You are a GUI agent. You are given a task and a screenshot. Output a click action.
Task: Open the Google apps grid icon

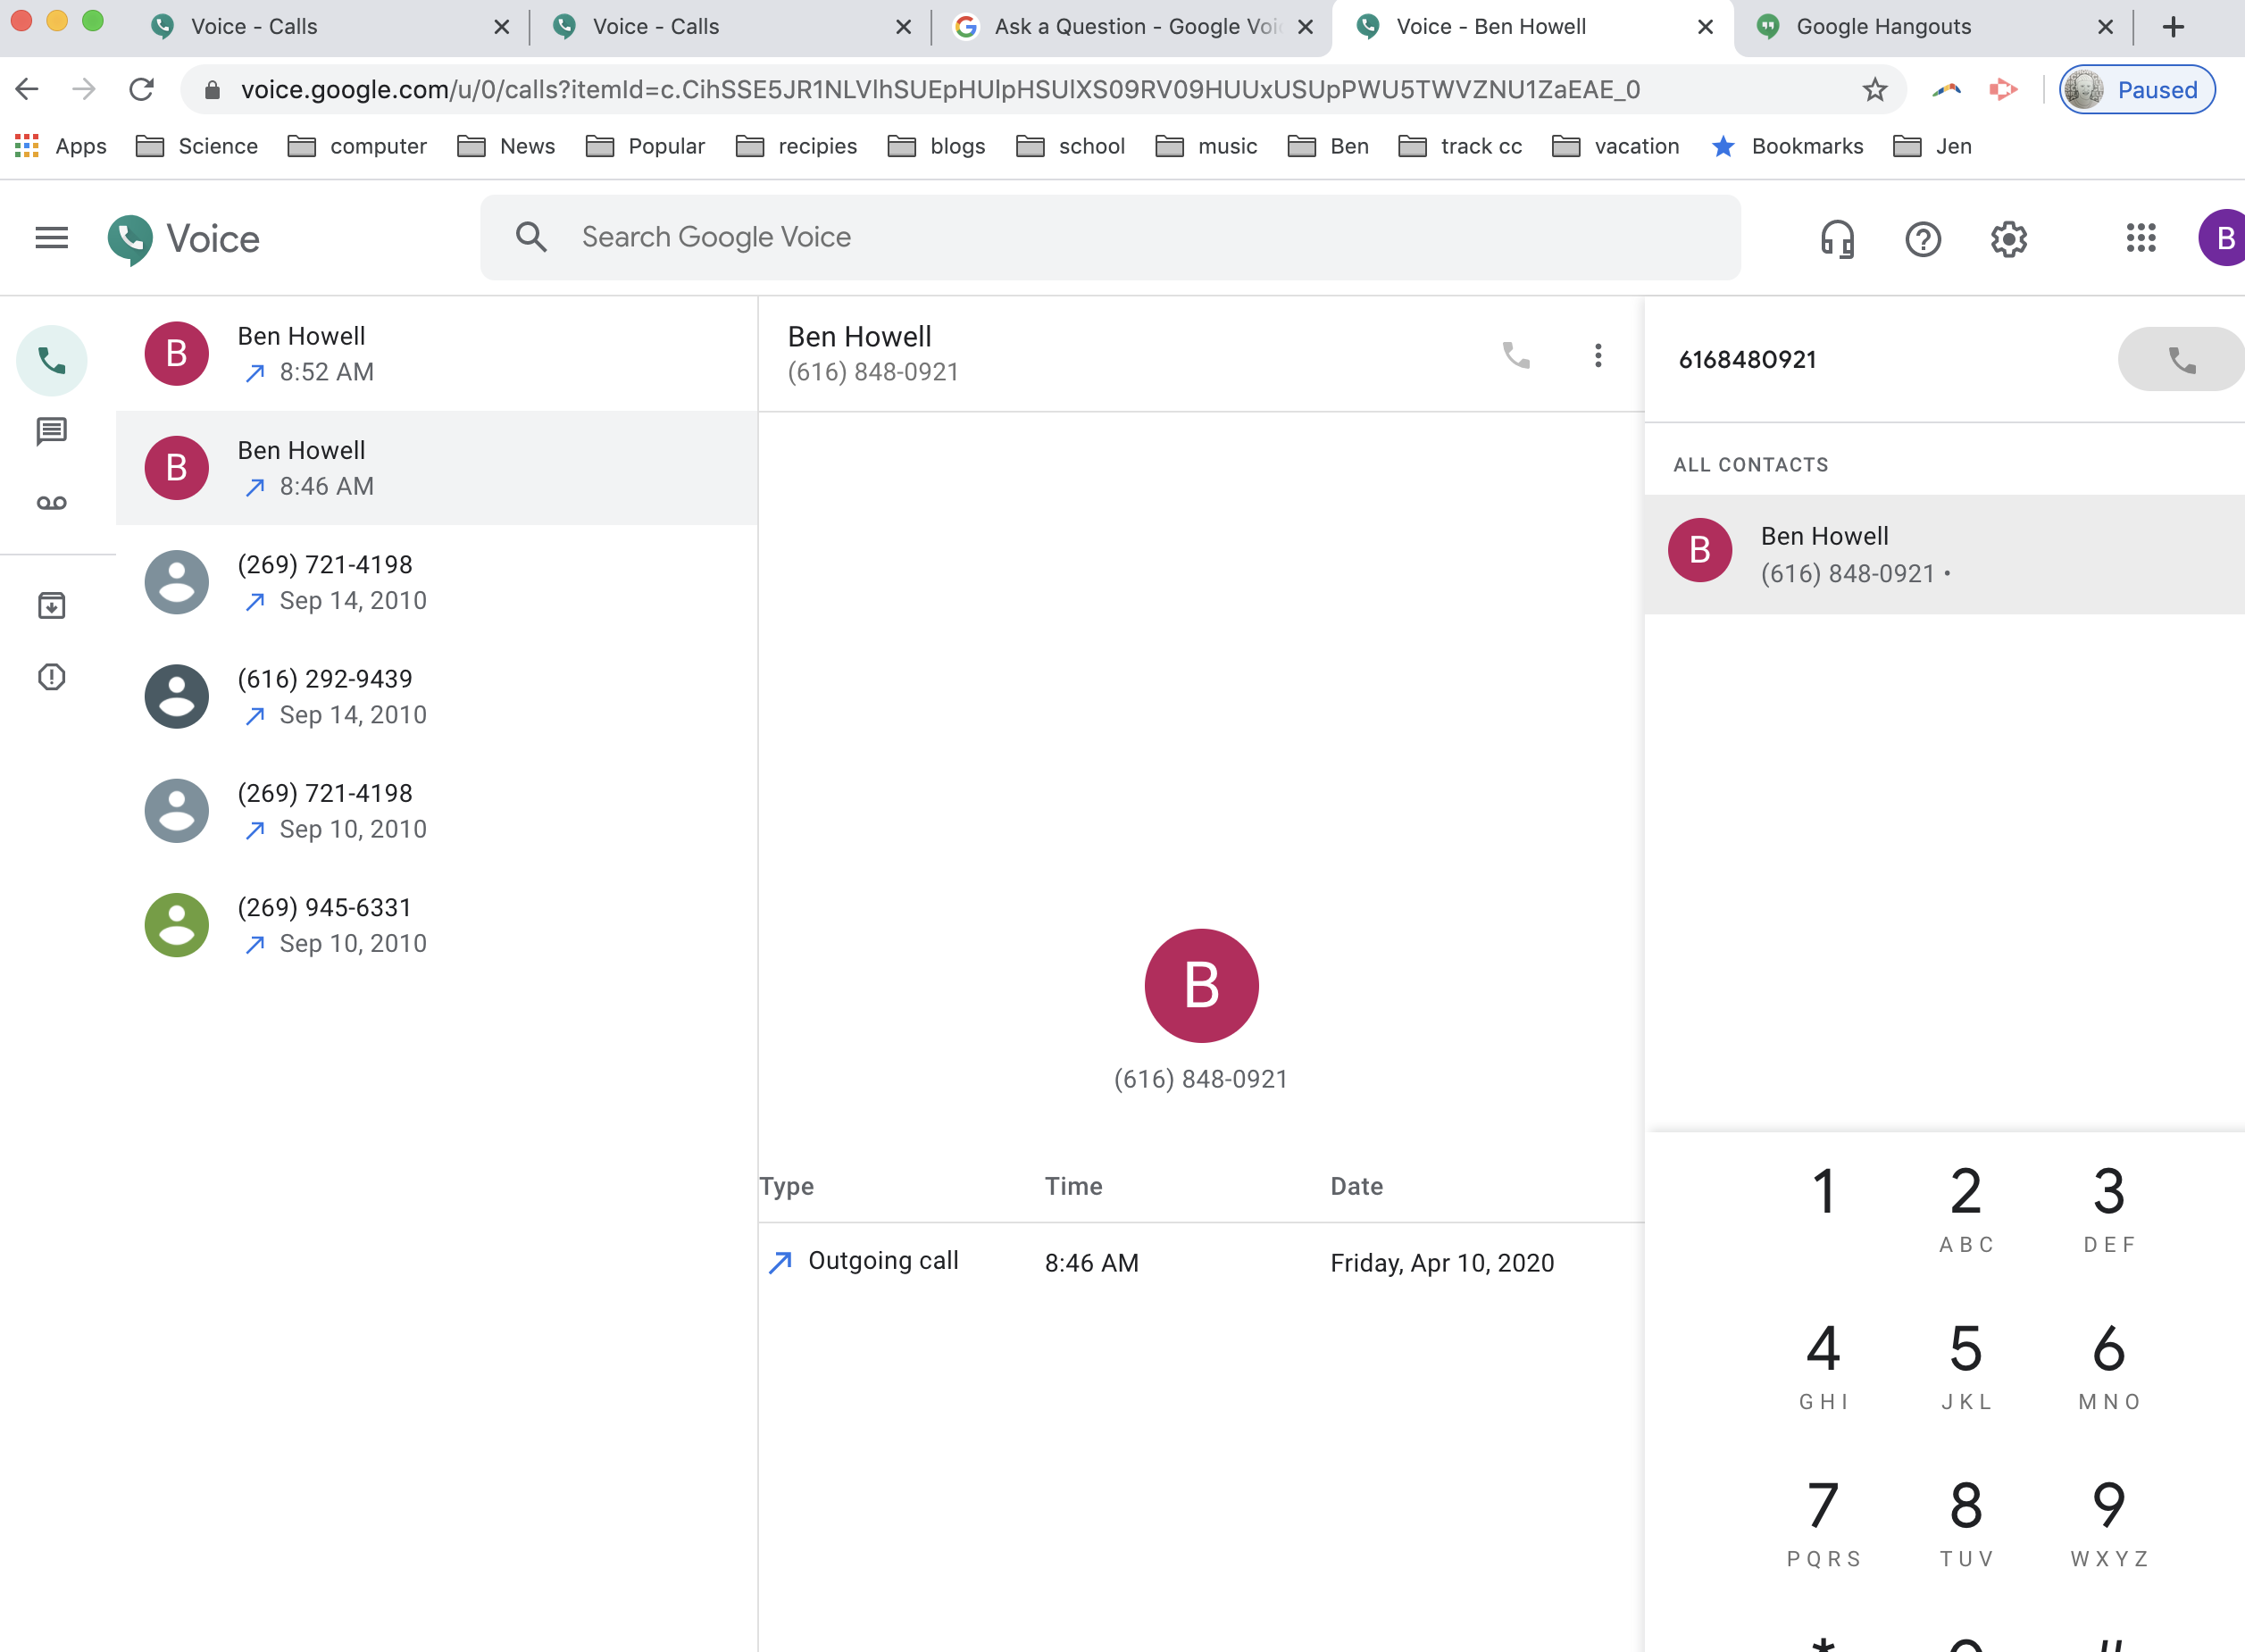pos(2140,238)
